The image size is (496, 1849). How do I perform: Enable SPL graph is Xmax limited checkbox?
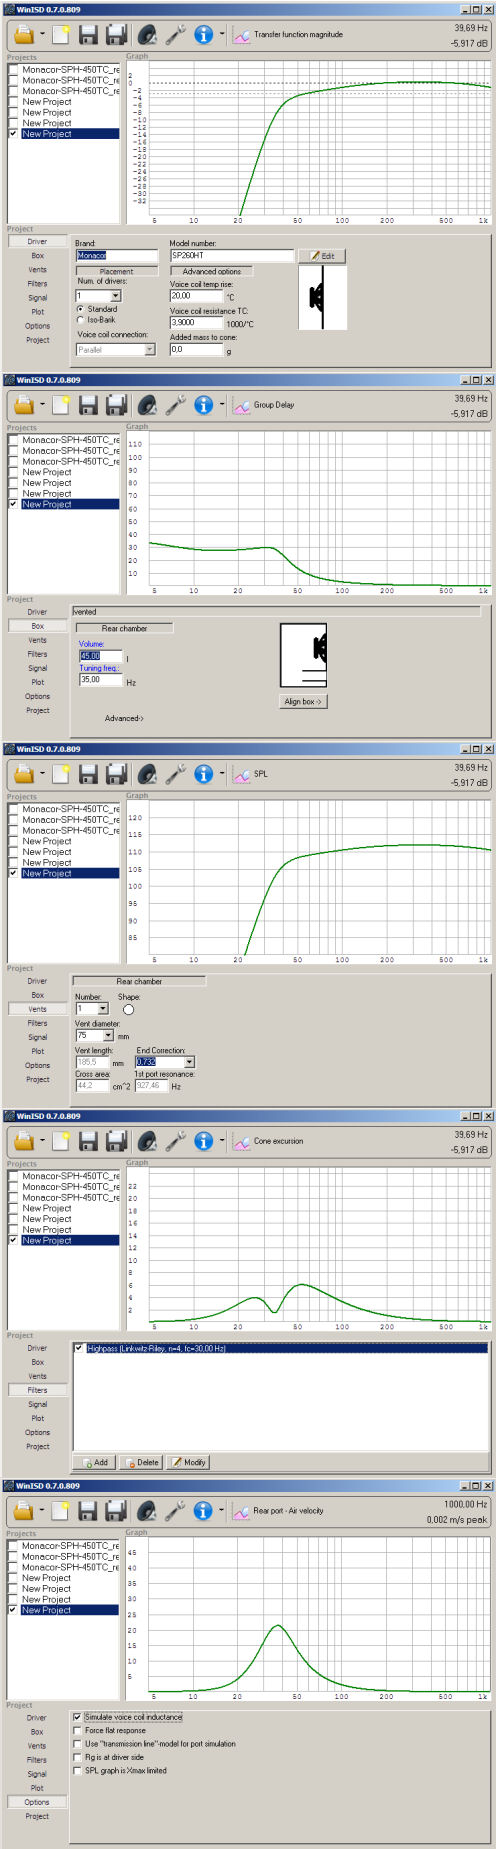tap(78, 1770)
